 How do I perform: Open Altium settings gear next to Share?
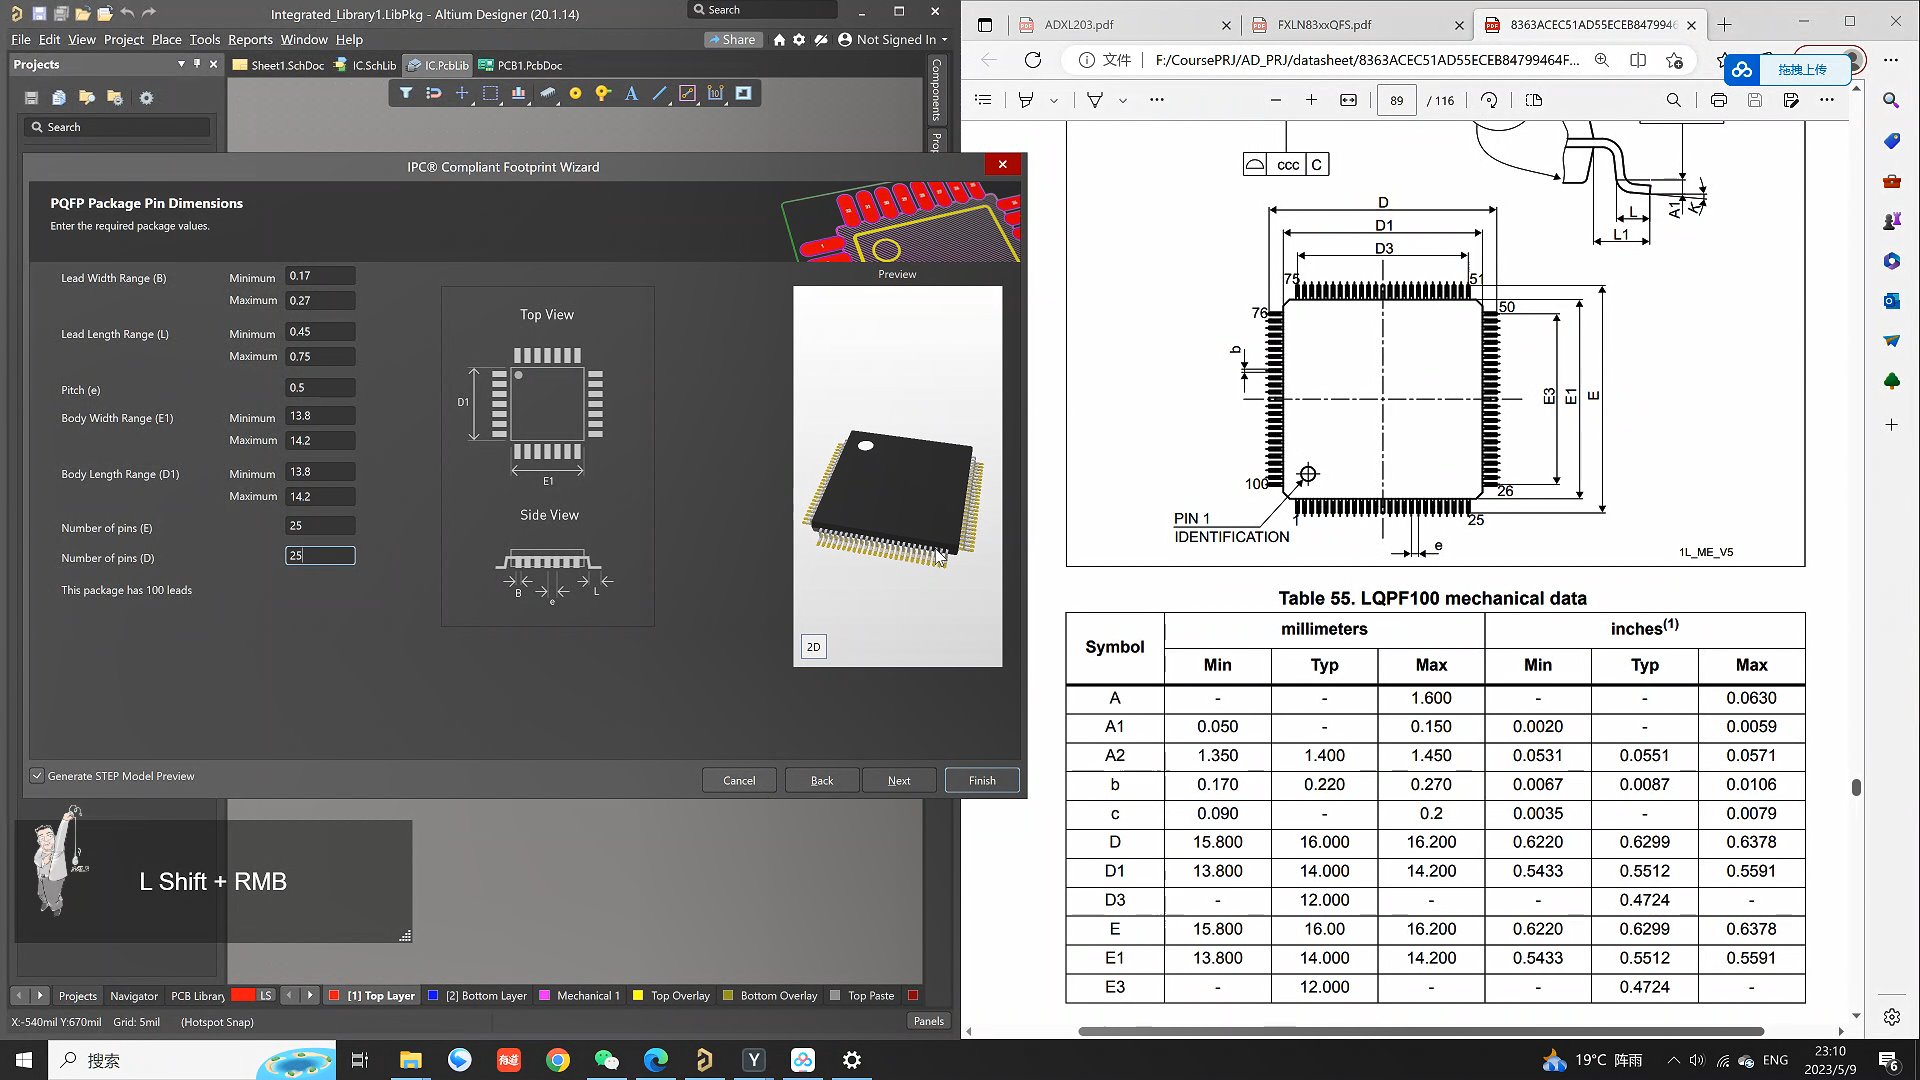(799, 40)
